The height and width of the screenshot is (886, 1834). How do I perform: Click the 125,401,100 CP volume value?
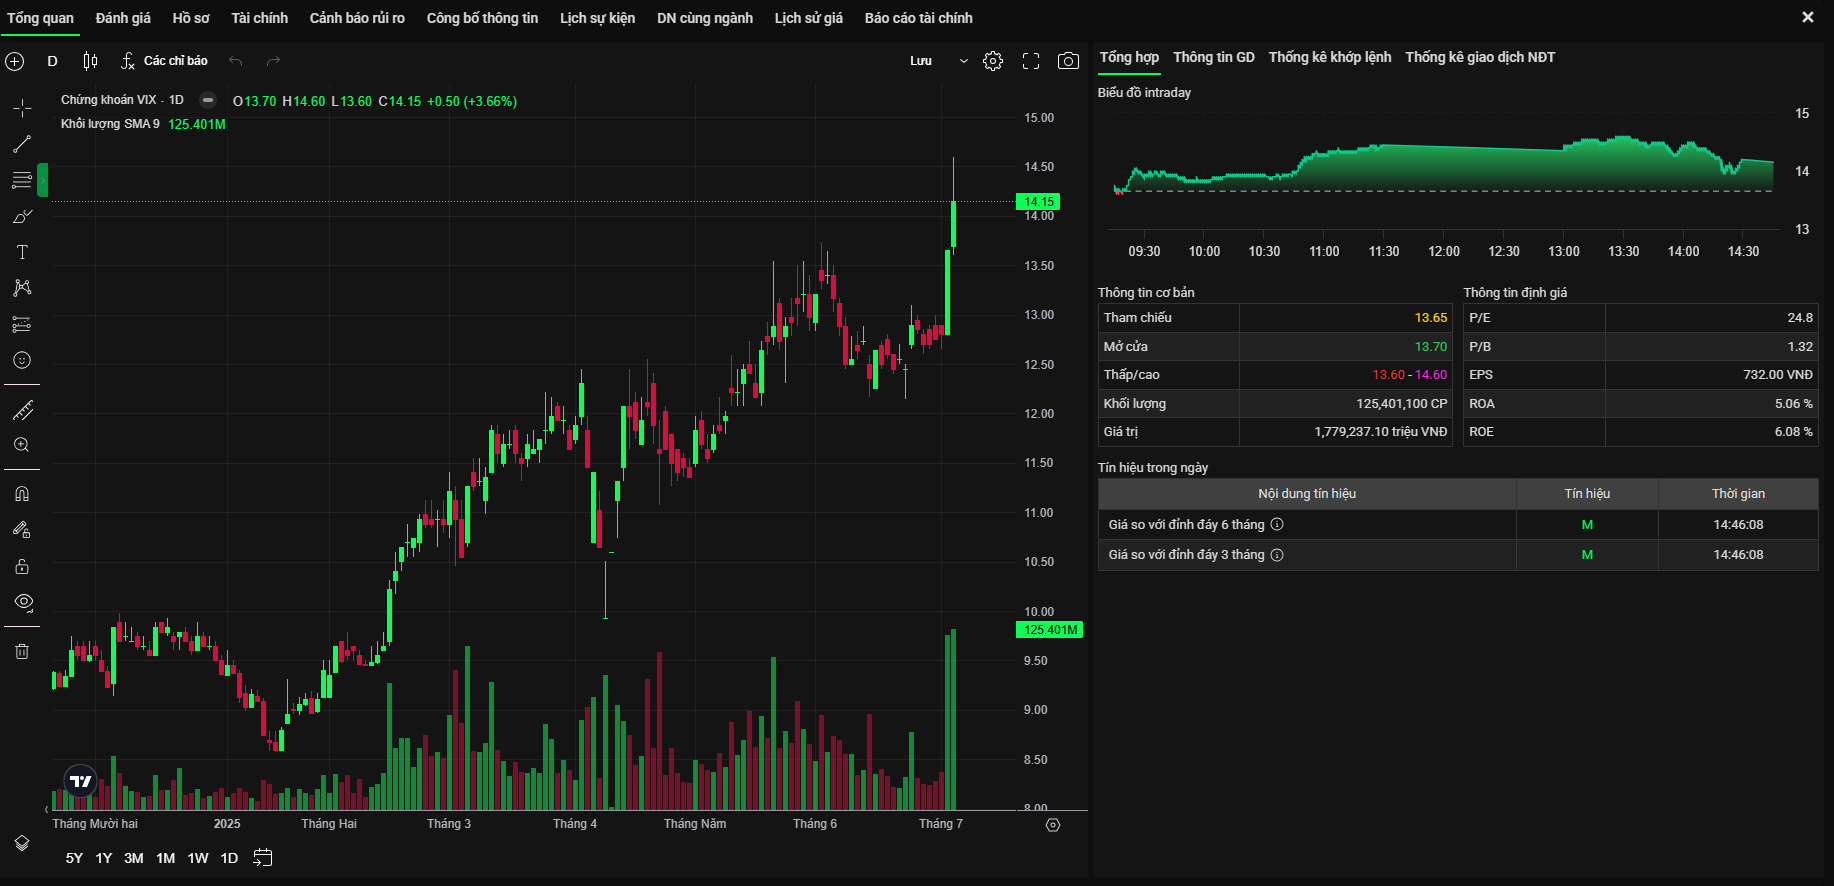[x=1401, y=404]
